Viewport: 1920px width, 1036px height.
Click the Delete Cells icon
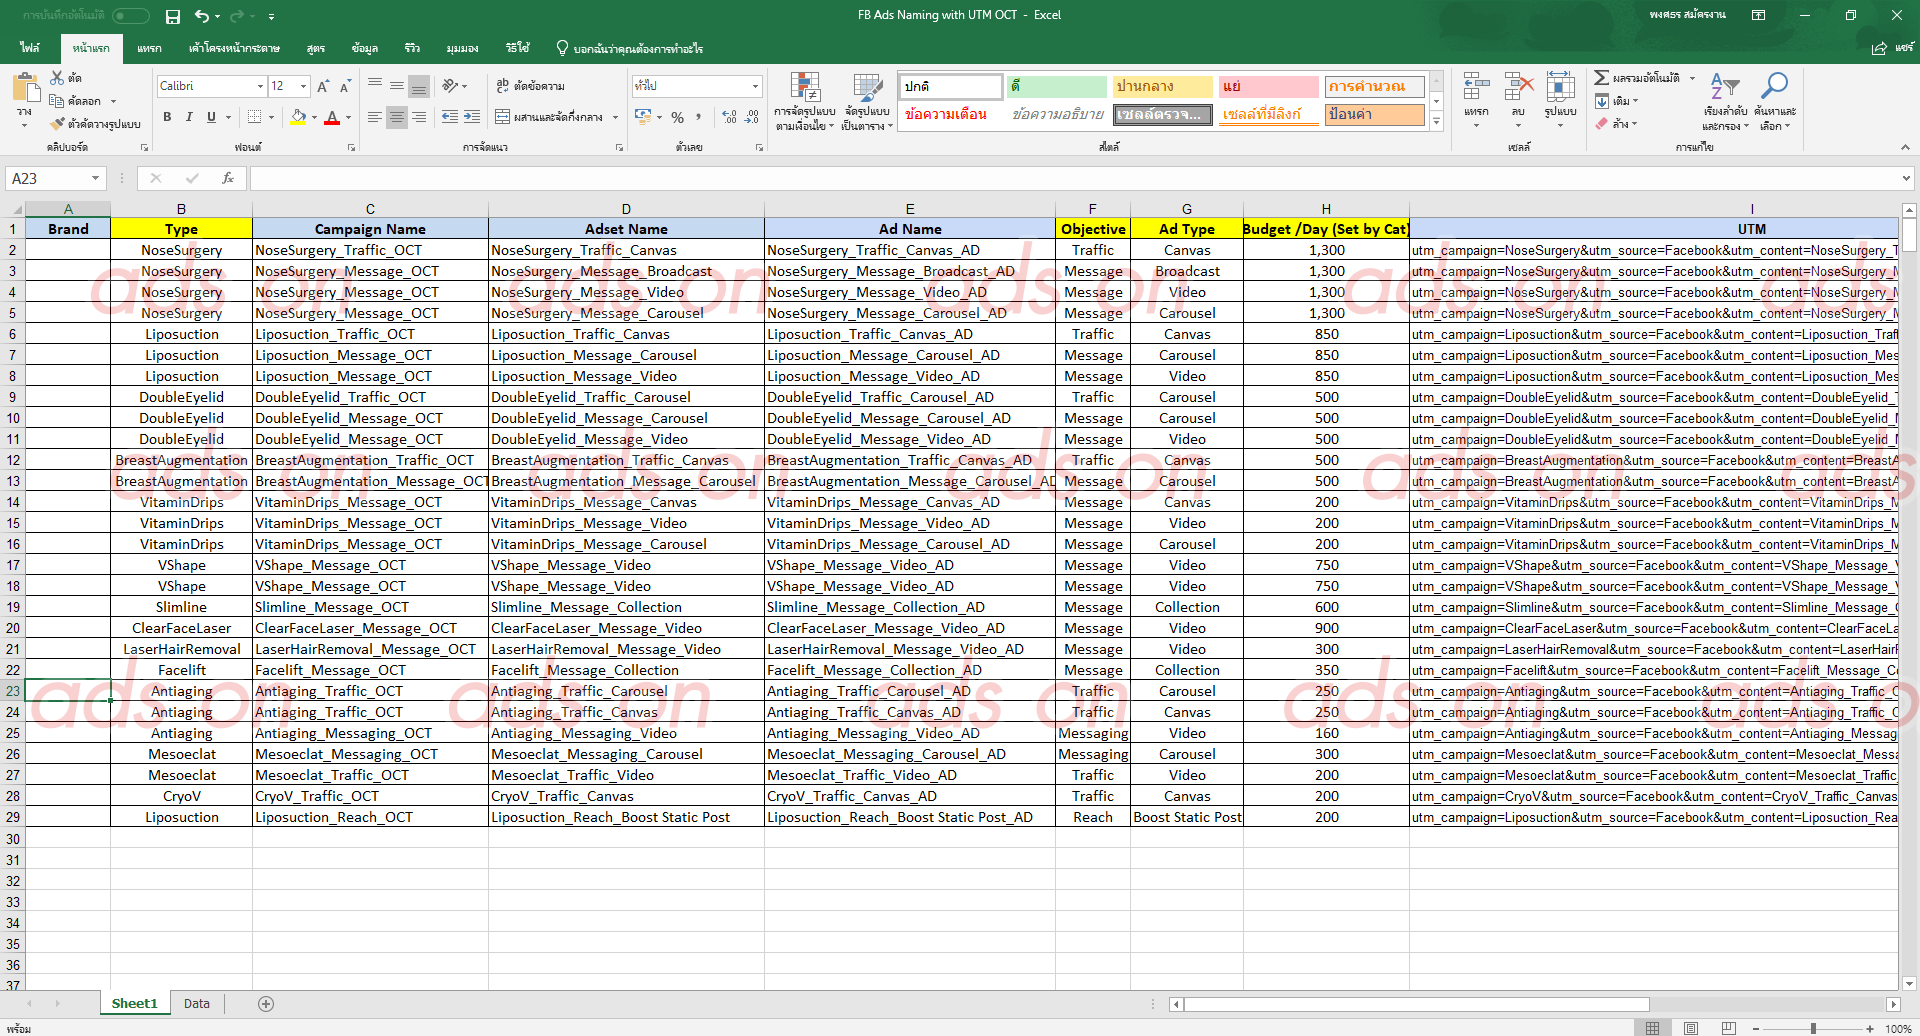coord(1519,87)
